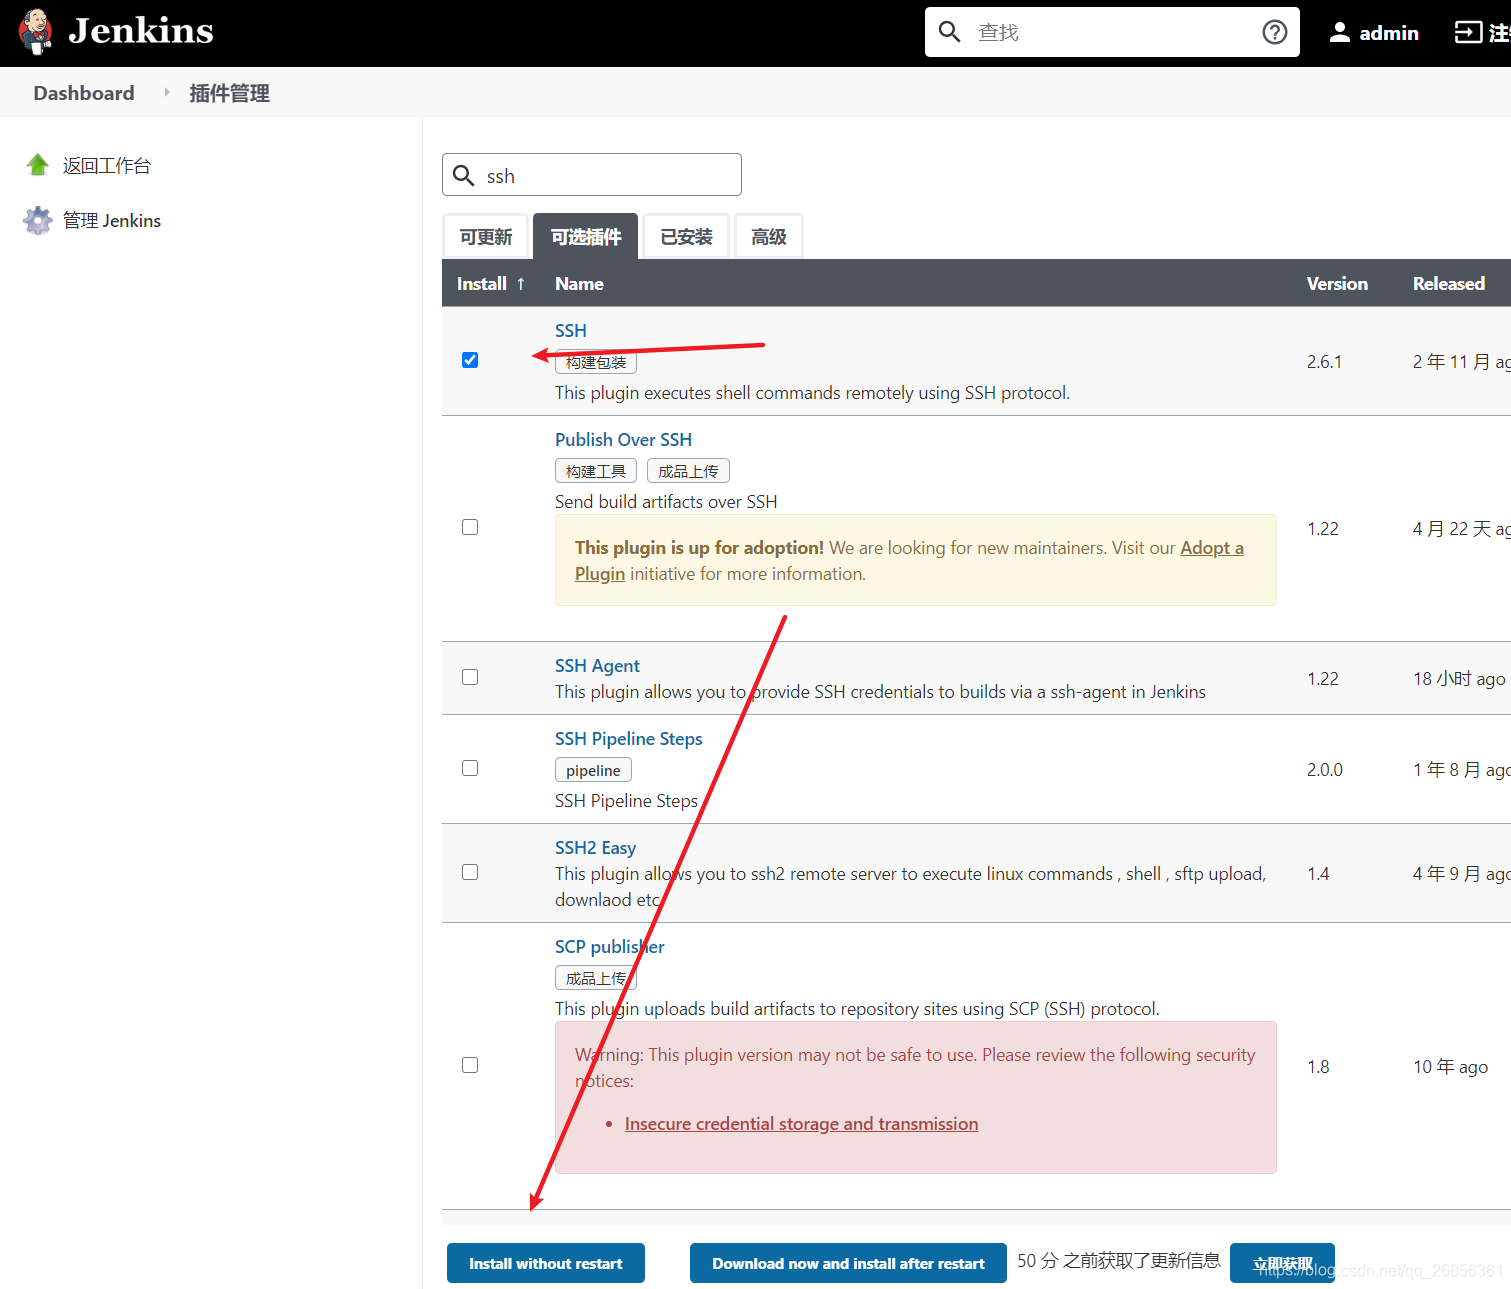Viewport: 1511px width, 1289px height.
Task: Click the 构建包装 tag under SSH
Action: (596, 362)
